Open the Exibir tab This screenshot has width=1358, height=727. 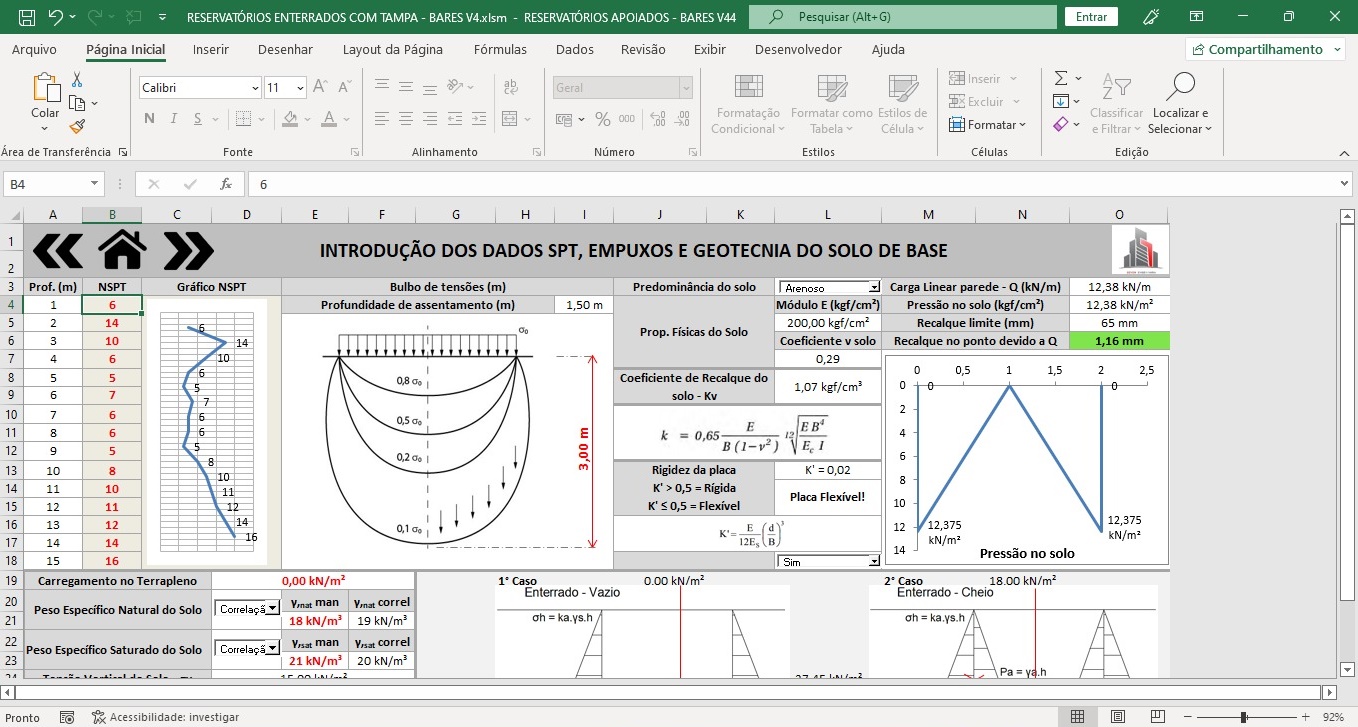[710, 49]
